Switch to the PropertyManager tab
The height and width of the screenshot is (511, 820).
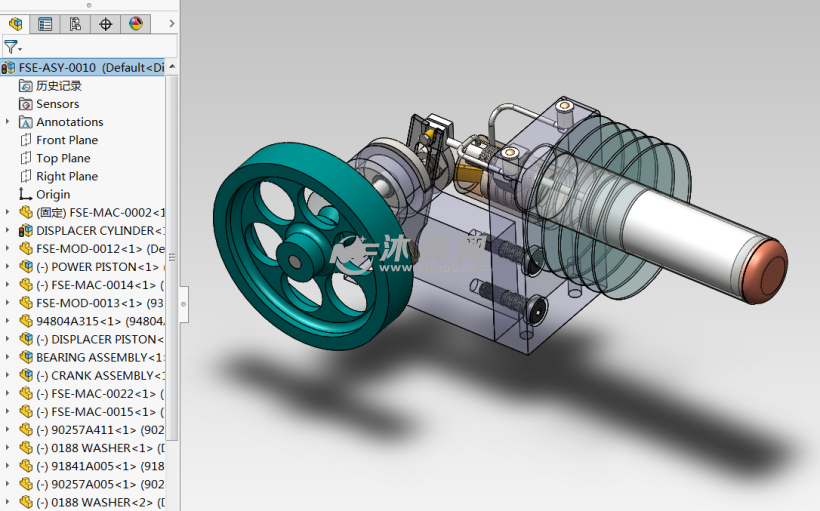pyautogui.click(x=45, y=24)
